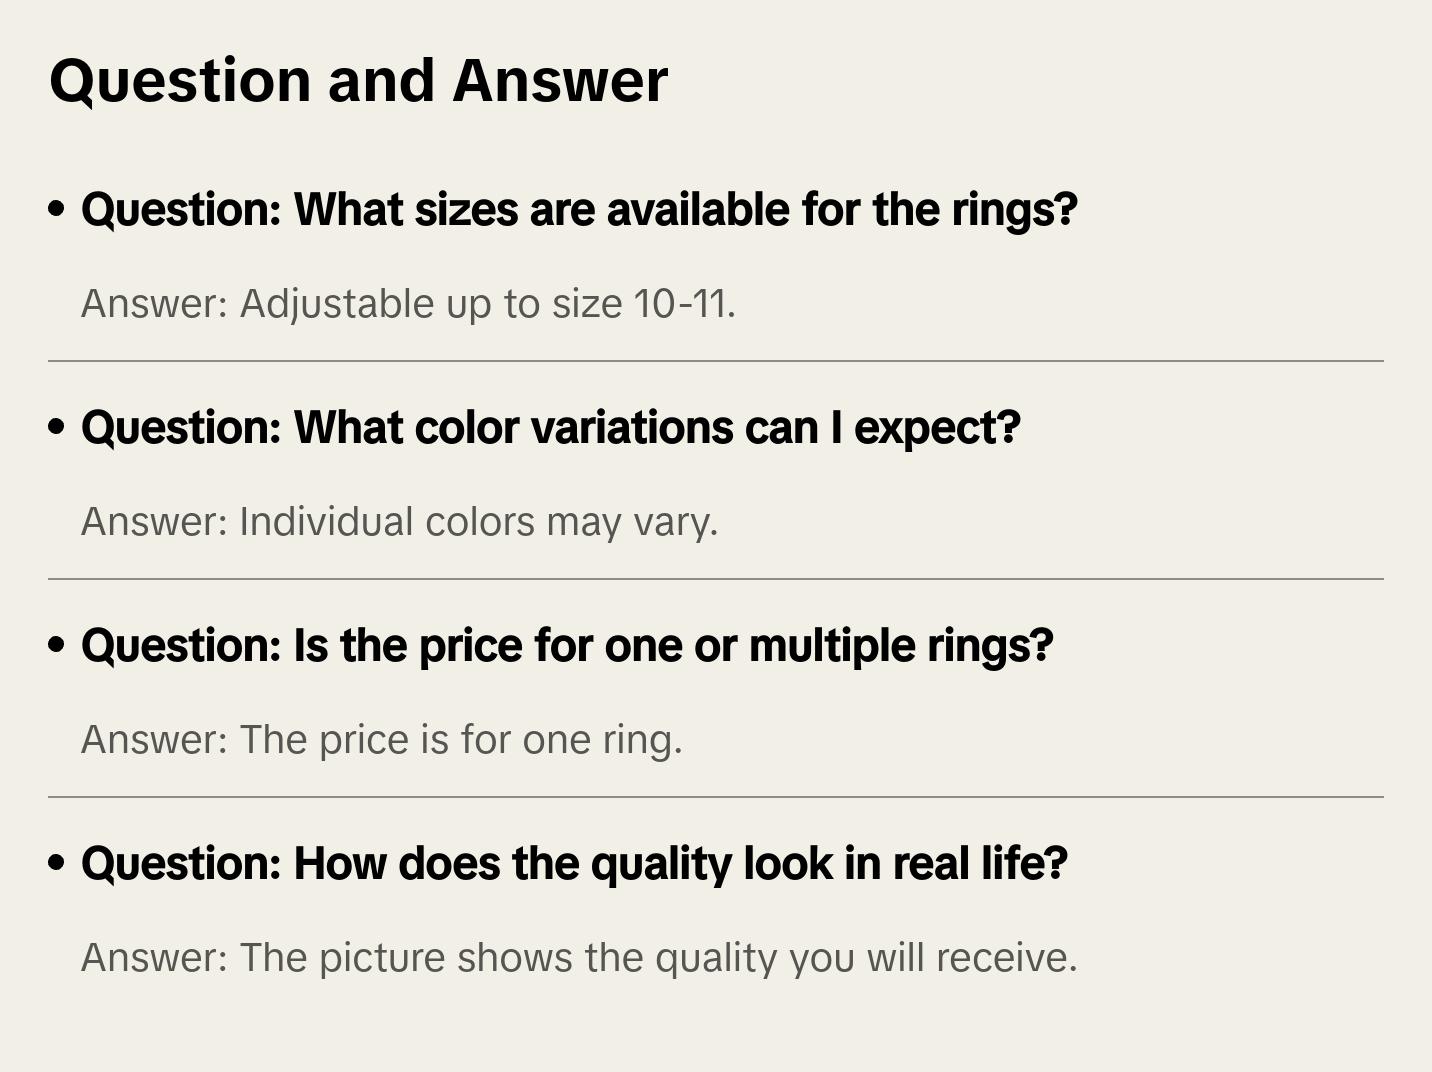
Task: Select the price for one or multiple rings question
Action: pyautogui.click(x=567, y=645)
